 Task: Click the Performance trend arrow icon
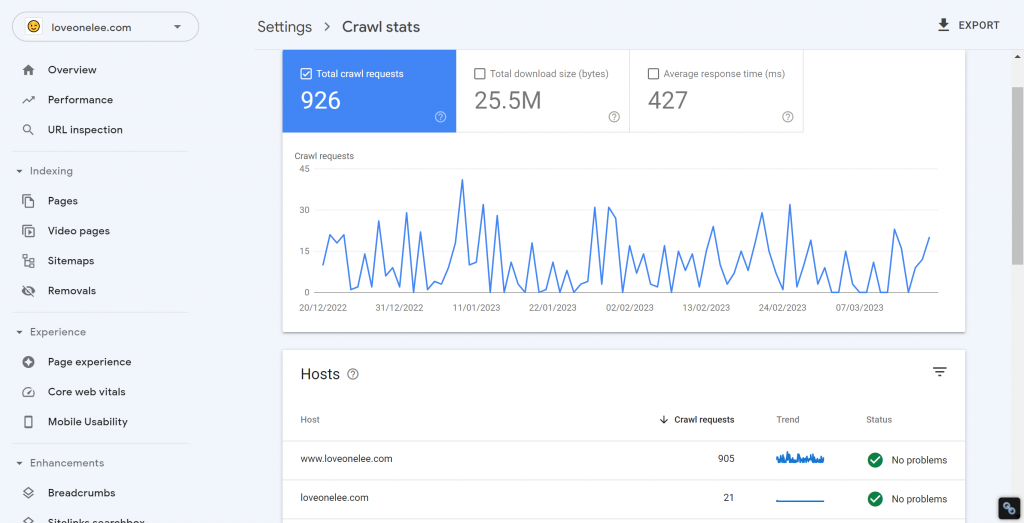(28, 100)
